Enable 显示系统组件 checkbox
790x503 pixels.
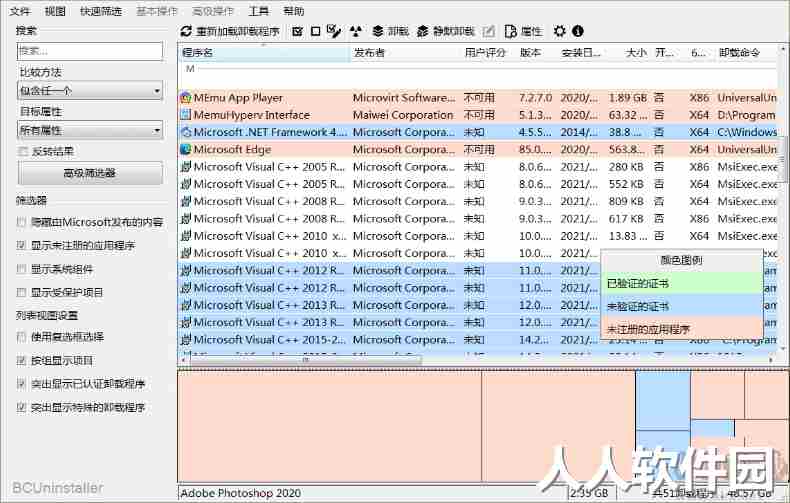(x=22, y=269)
